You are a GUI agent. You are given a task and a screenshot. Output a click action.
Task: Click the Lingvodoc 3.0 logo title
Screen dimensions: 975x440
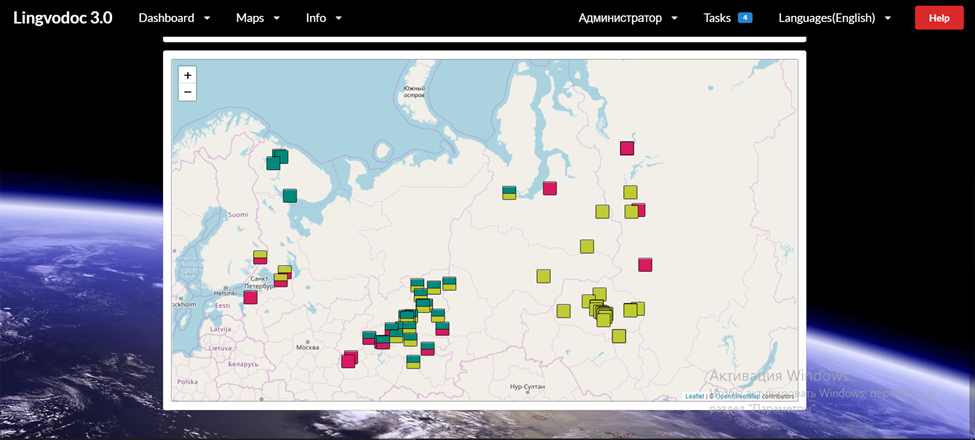62,18
